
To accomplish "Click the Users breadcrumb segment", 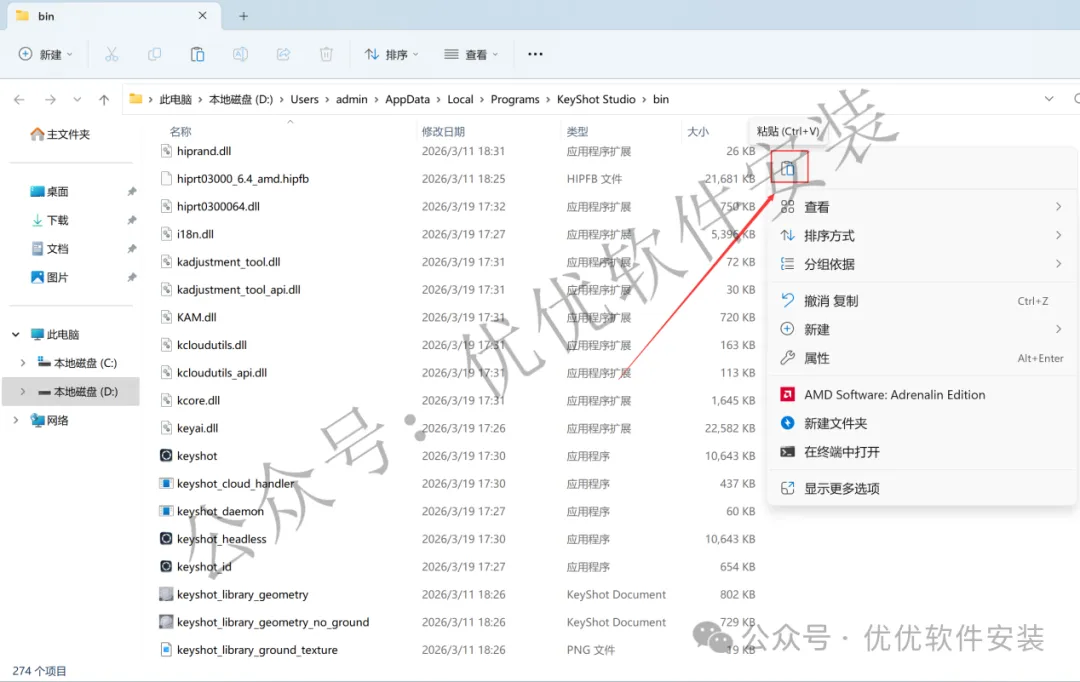I will click(304, 99).
